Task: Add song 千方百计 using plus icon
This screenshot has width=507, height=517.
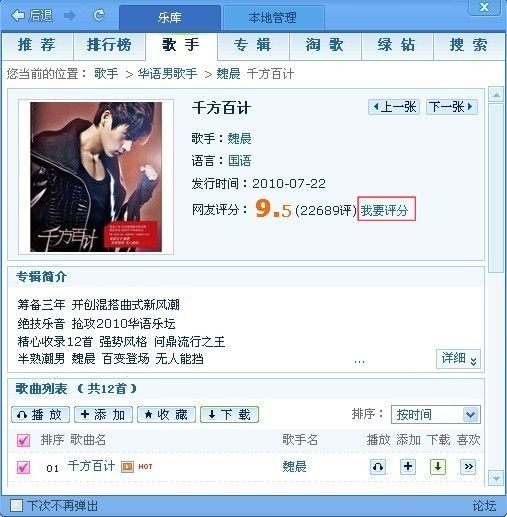Action: 408,467
